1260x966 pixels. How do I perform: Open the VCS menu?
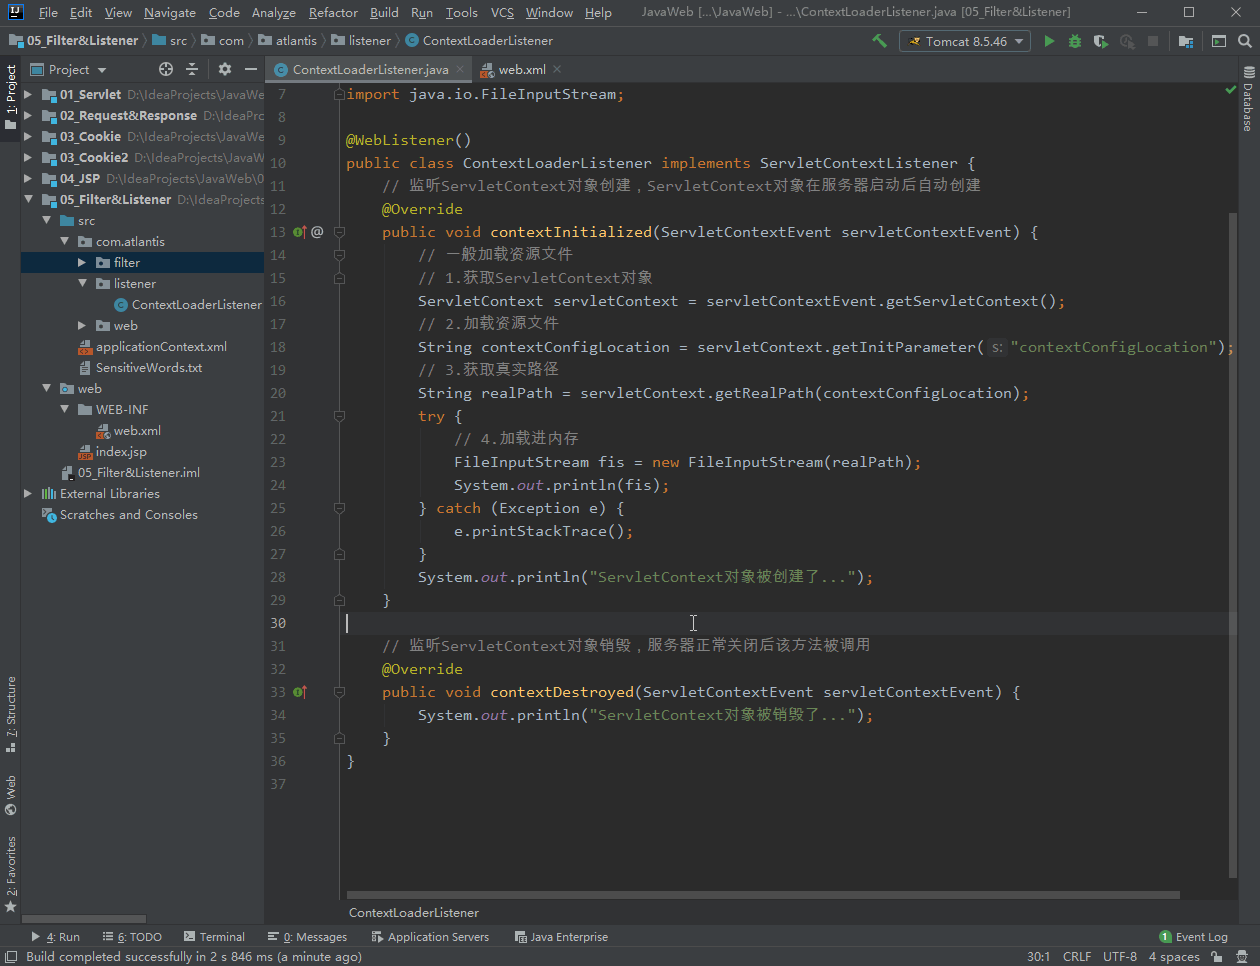pyautogui.click(x=502, y=13)
